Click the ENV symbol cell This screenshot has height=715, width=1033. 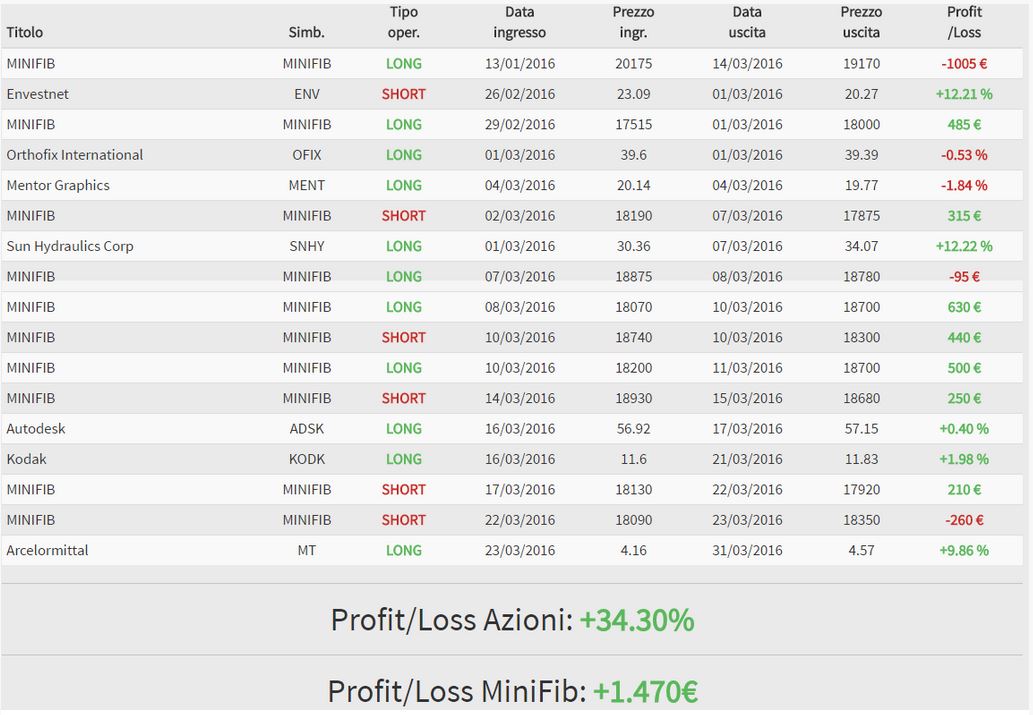[x=306, y=94]
